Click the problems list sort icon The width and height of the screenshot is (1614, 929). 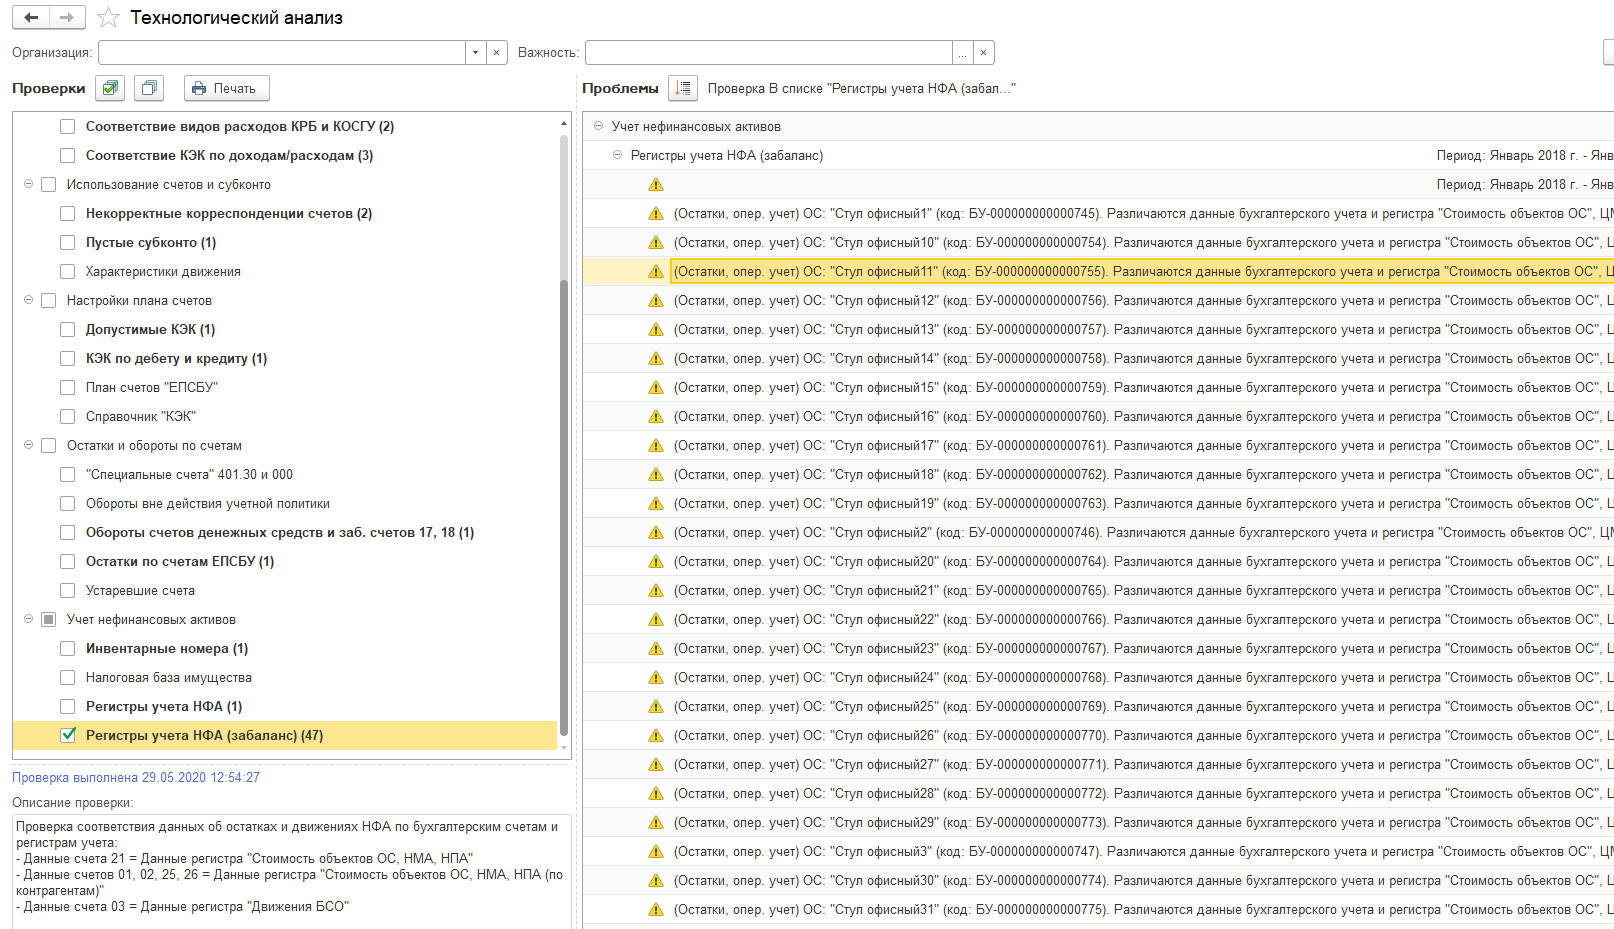tap(683, 88)
